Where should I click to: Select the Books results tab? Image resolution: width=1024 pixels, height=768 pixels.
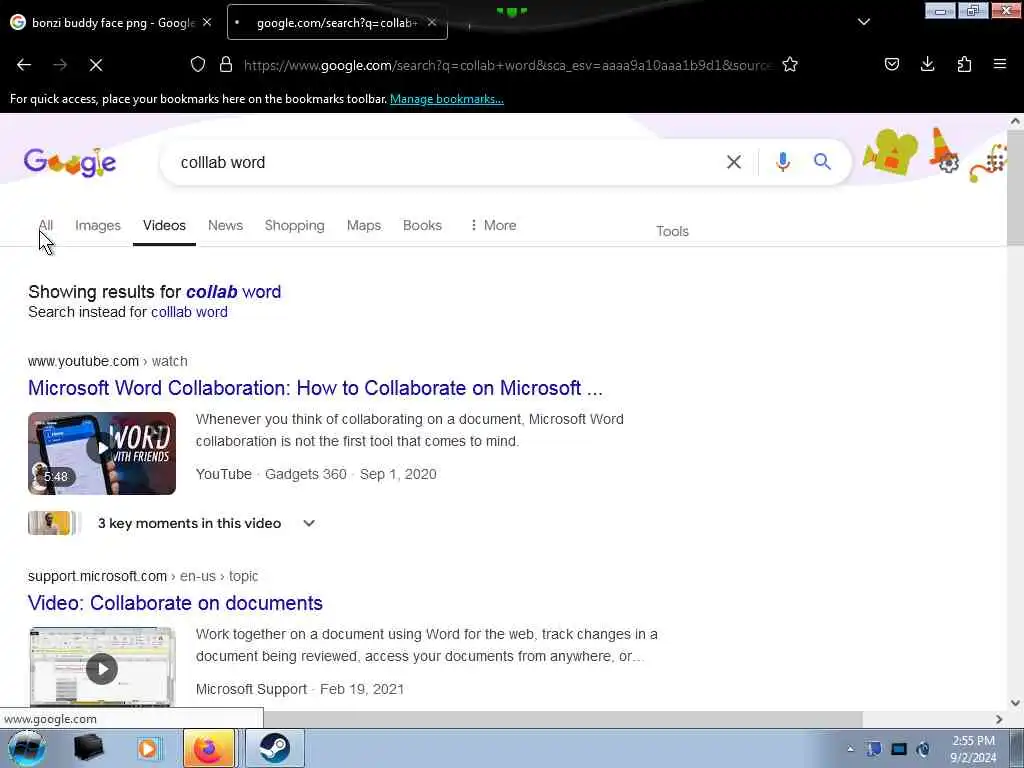point(423,225)
